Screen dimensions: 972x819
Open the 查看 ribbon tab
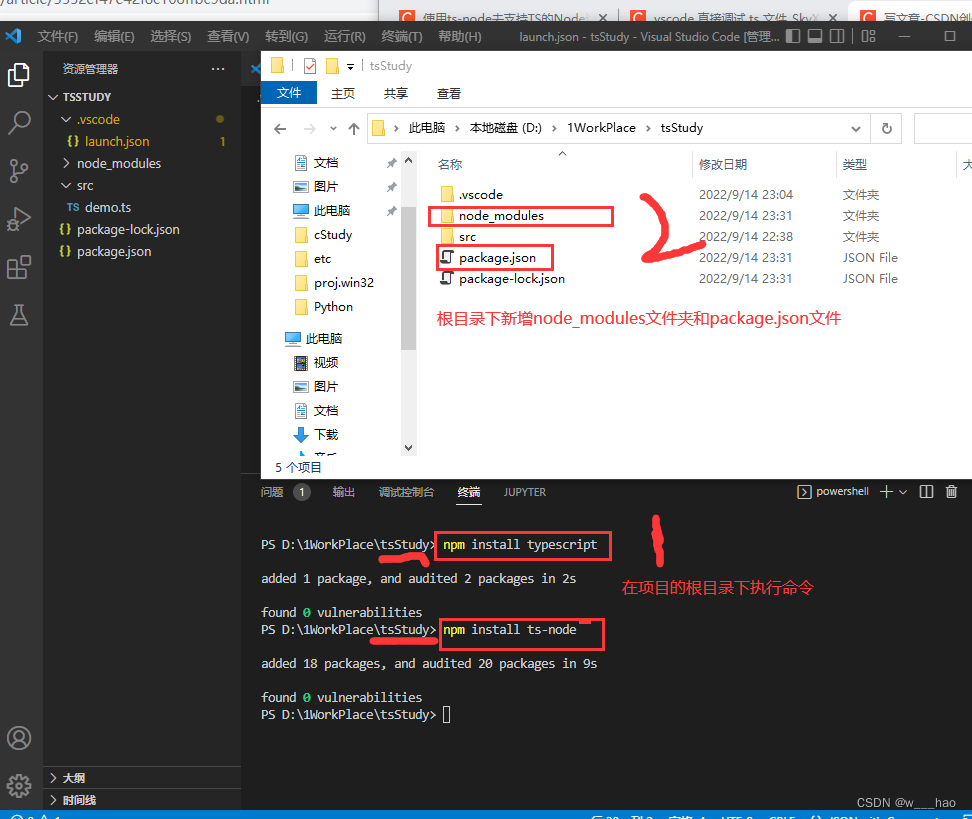449,93
